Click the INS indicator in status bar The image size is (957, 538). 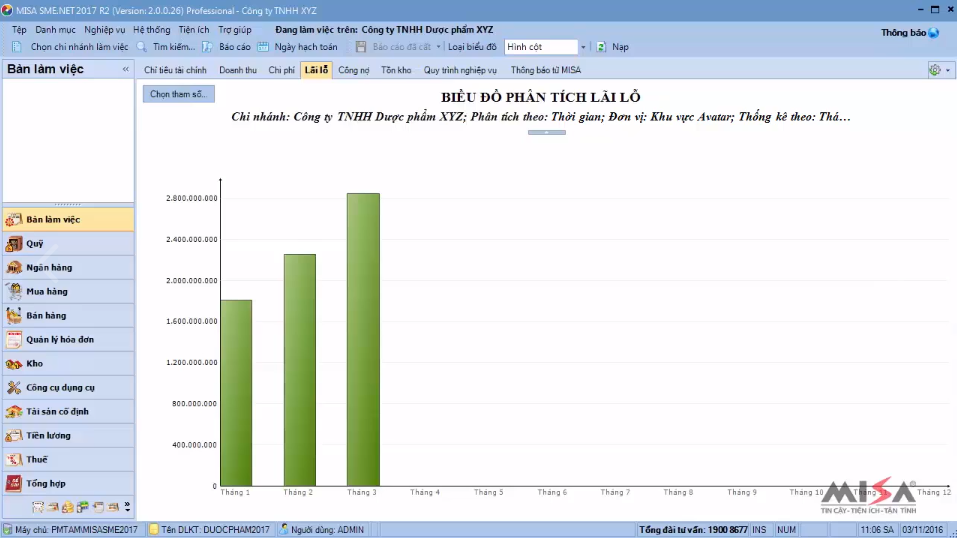(x=759, y=530)
